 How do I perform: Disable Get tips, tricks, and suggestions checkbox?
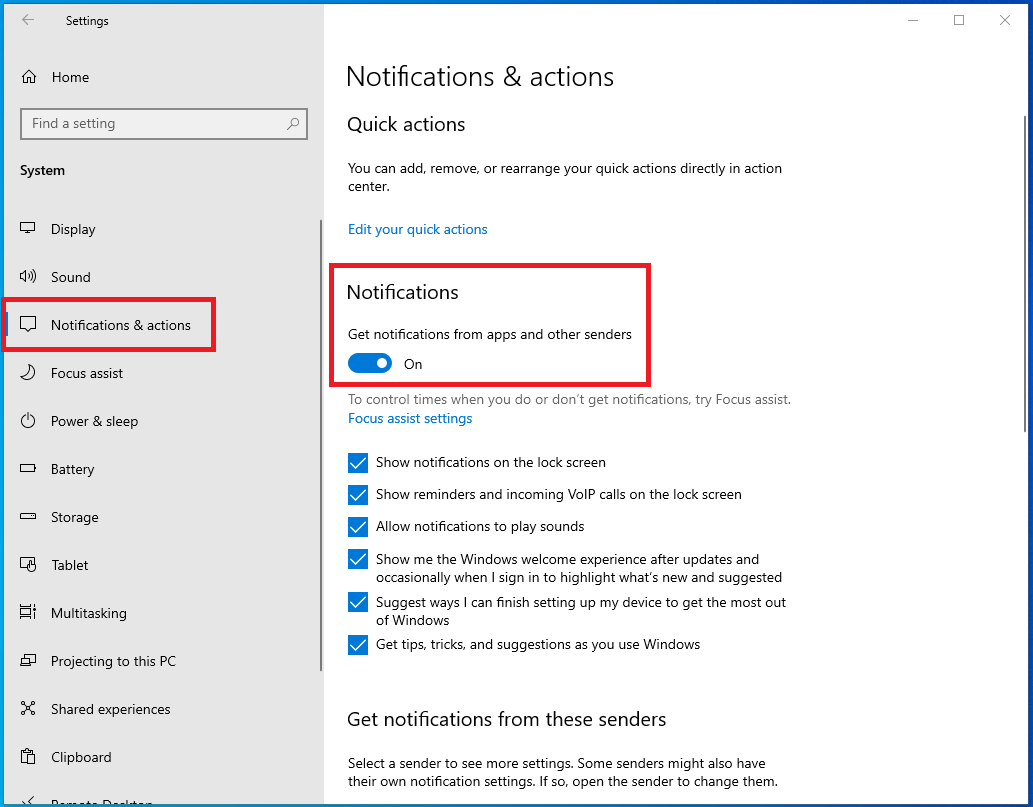[358, 645]
